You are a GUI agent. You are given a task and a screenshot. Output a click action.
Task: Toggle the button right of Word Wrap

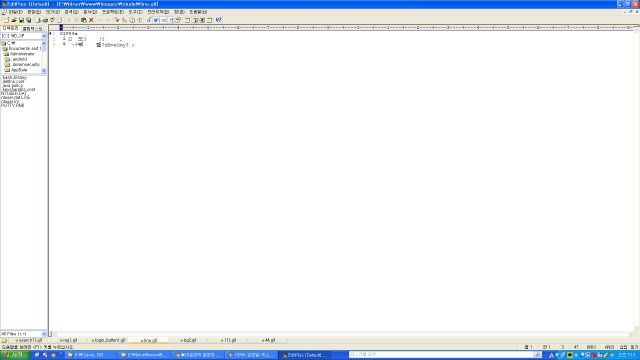[x=164, y=20]
